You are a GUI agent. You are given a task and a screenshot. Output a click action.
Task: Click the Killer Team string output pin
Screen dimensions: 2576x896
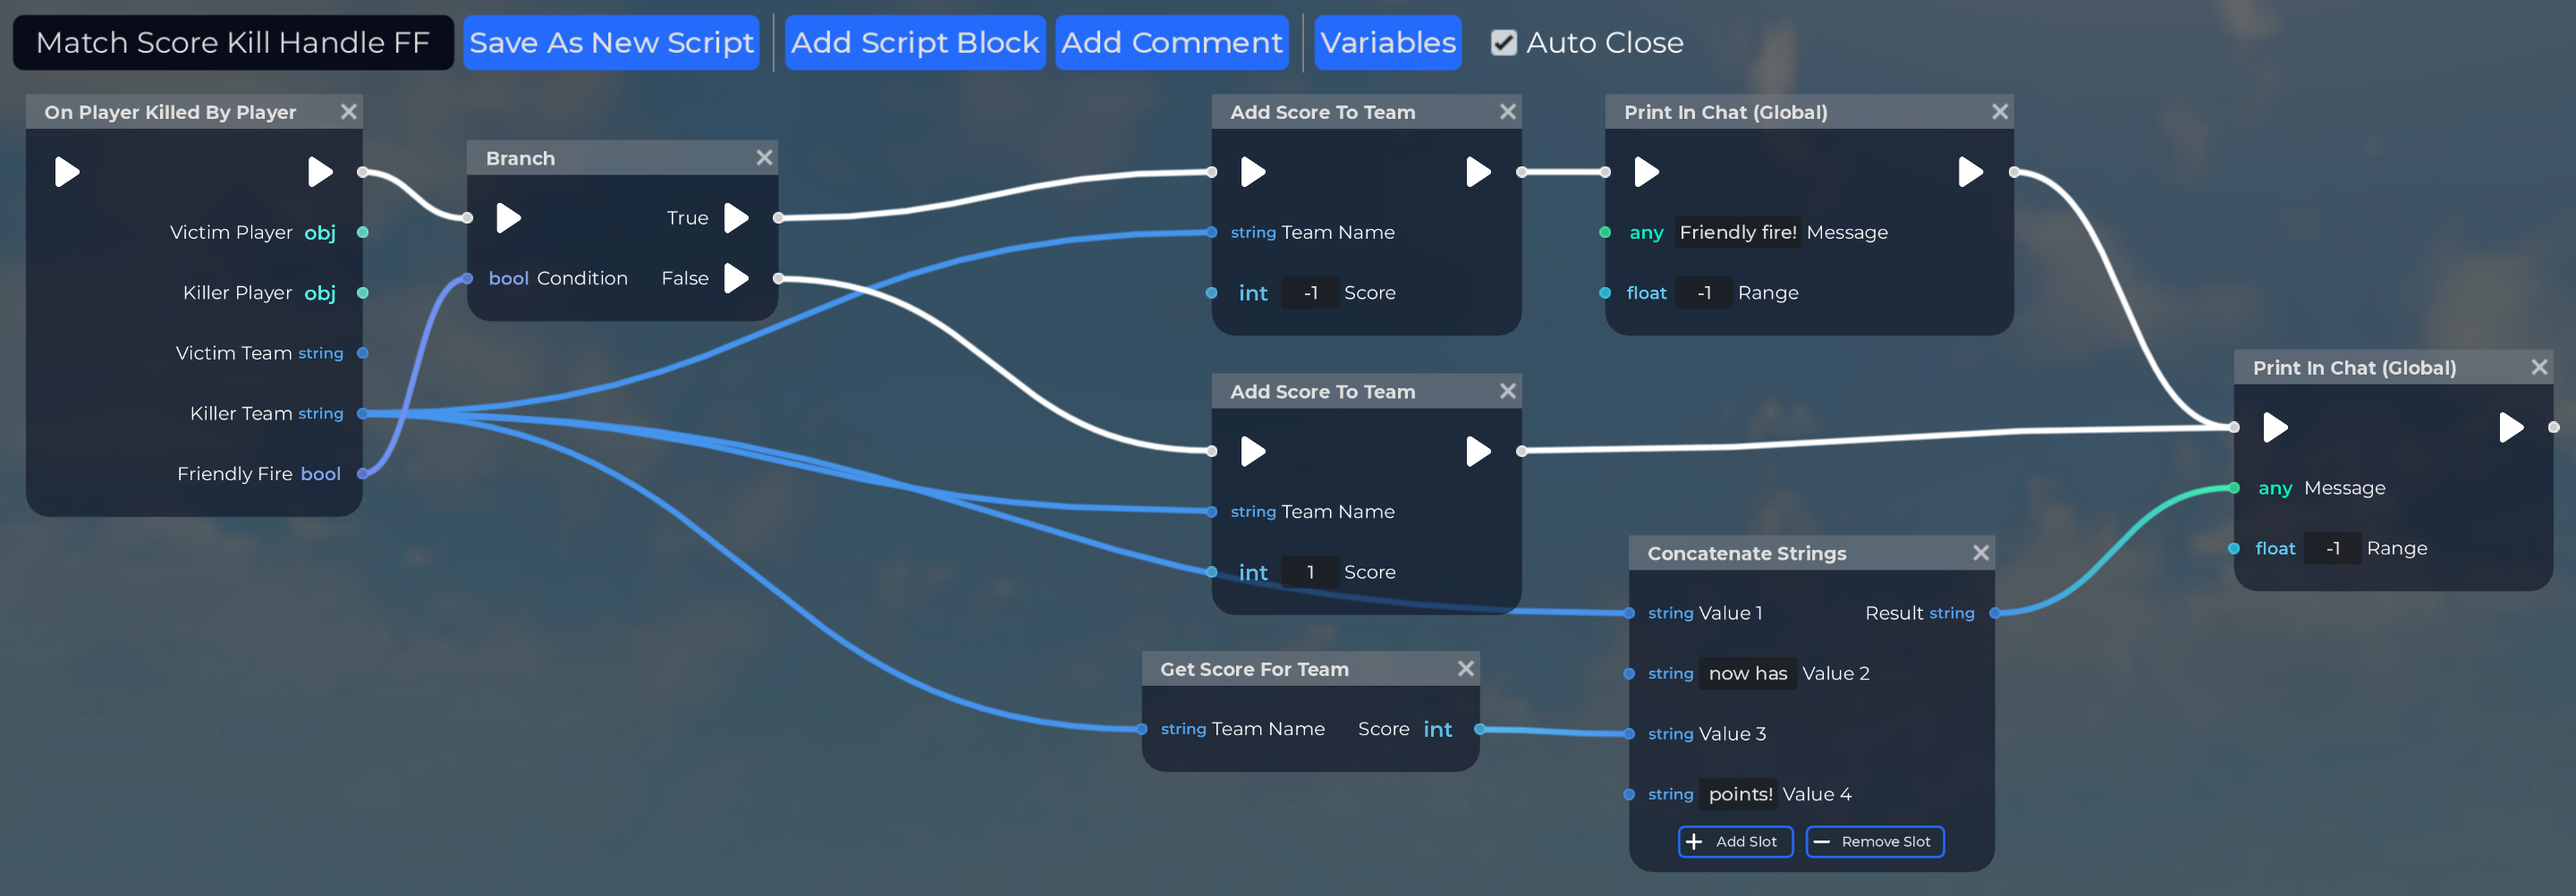[363, 413]
